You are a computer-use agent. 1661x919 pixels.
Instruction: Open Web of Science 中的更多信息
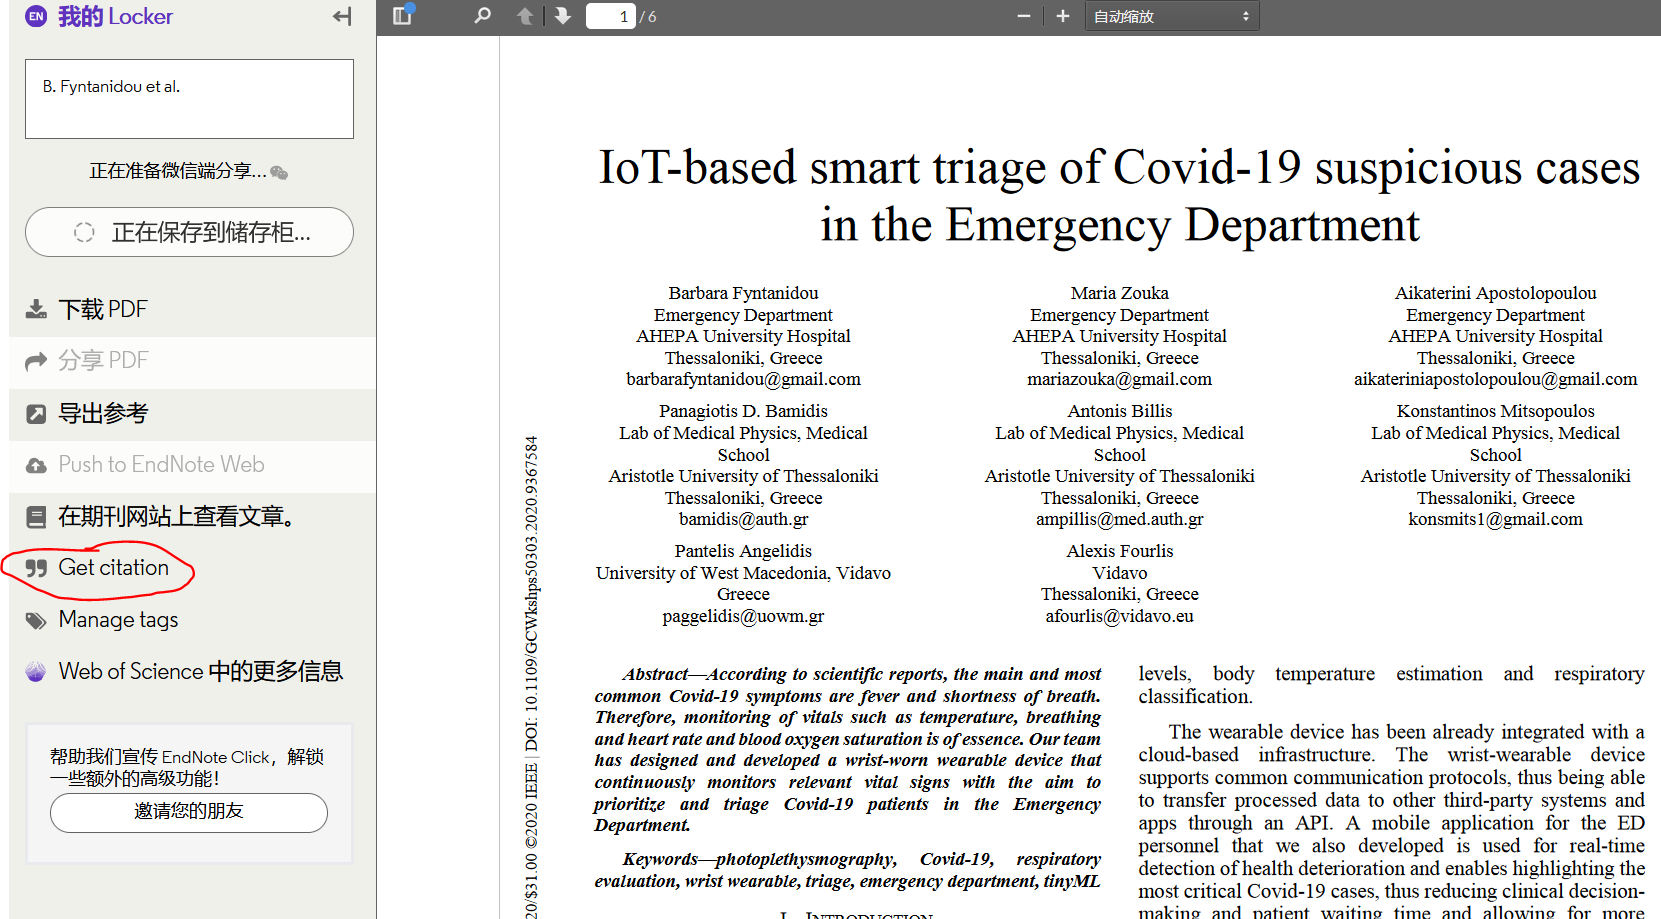point(200,671)
